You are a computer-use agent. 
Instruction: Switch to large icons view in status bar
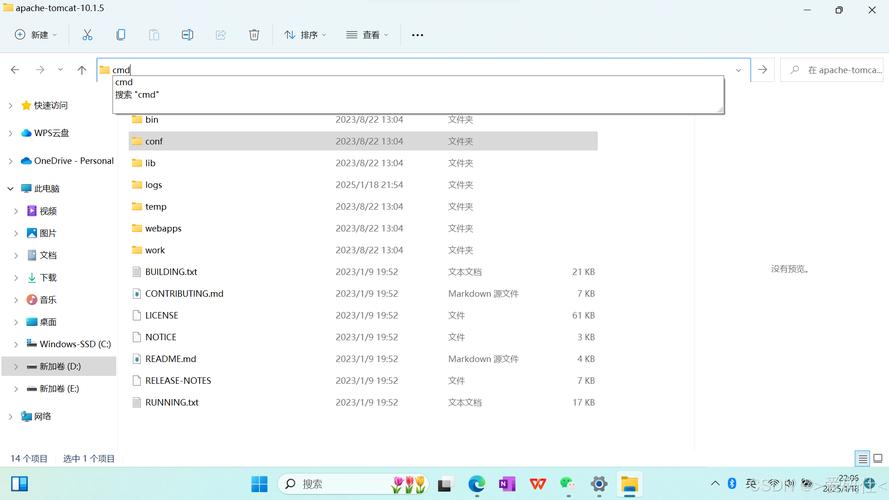click(878, 458)
